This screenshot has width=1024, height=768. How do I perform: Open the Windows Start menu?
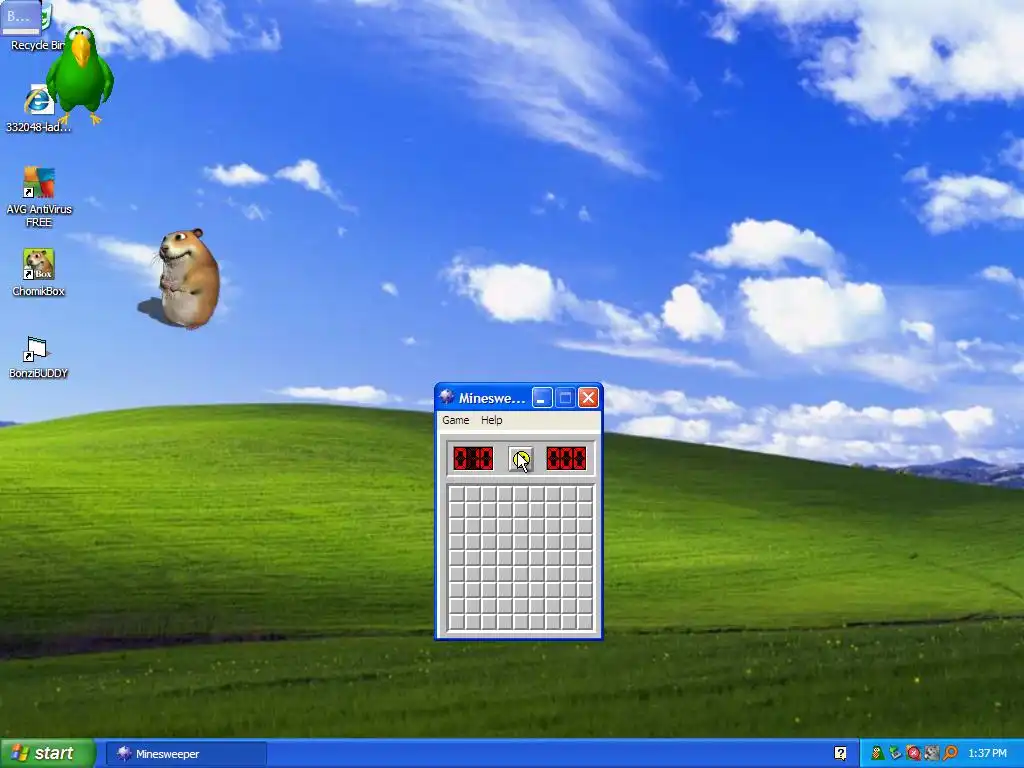point(47,754)
